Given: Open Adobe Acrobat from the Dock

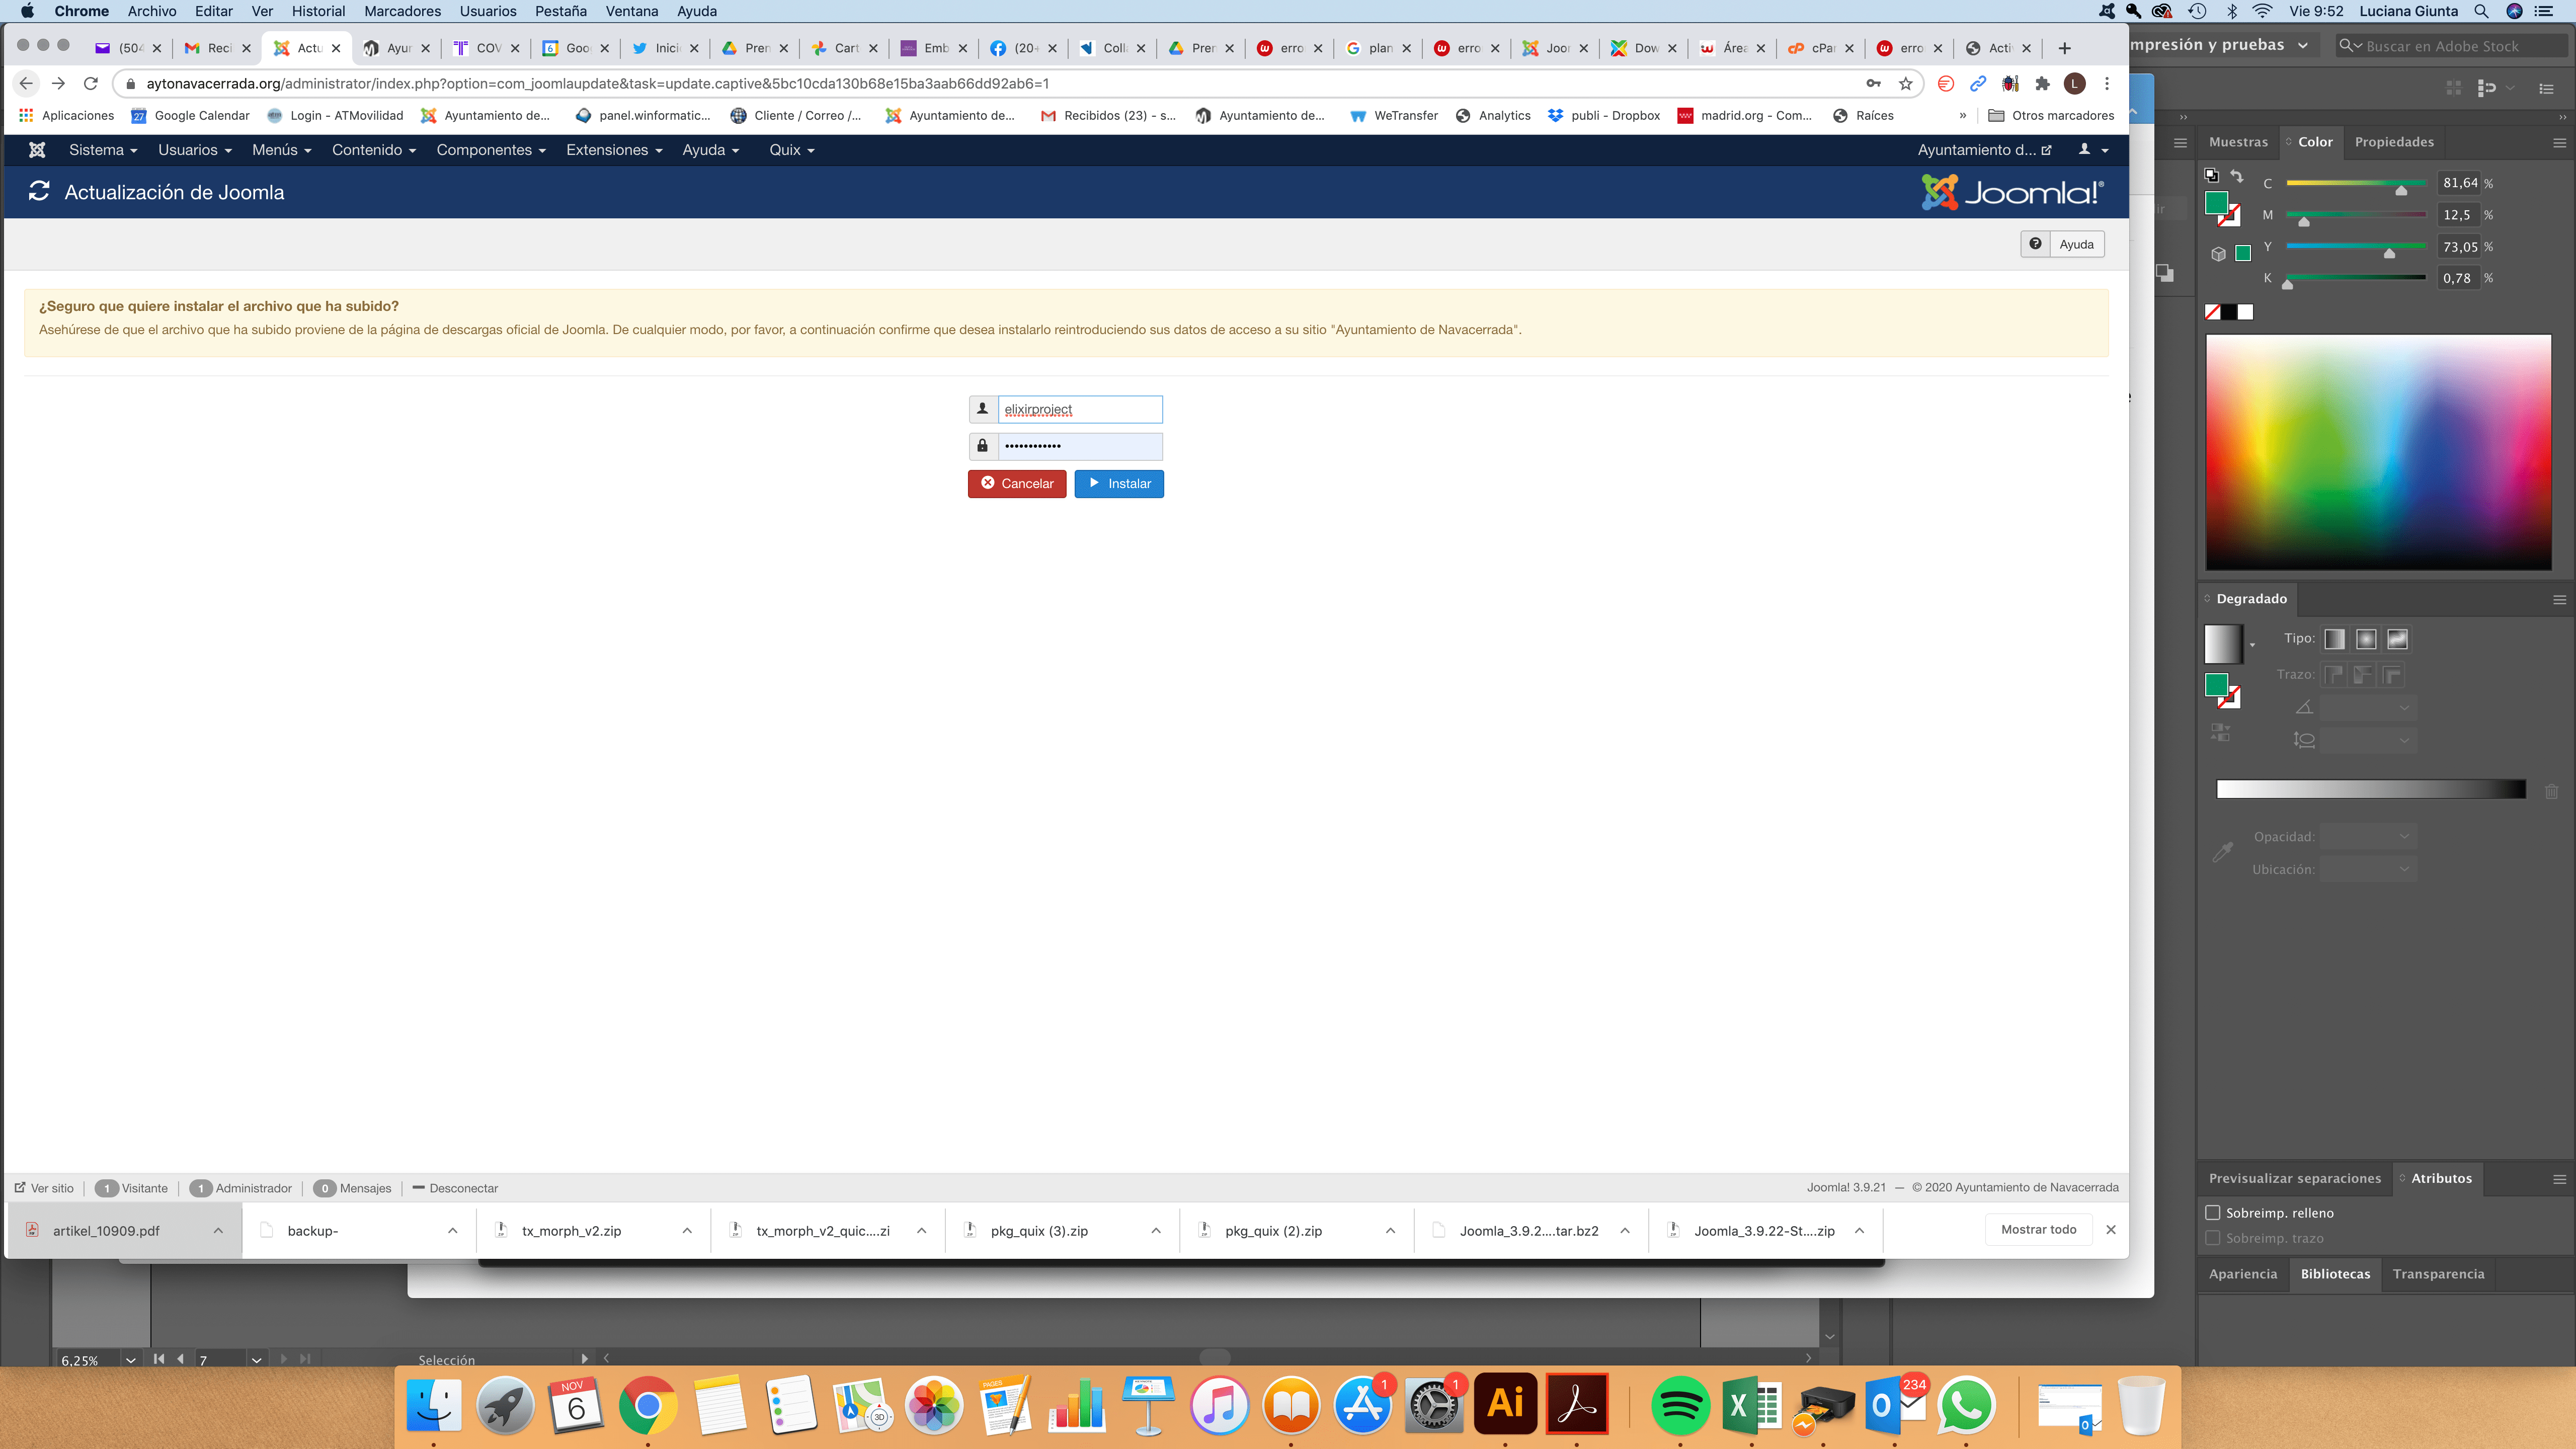Looking at the screenshot, I should click(1577, 1404).
